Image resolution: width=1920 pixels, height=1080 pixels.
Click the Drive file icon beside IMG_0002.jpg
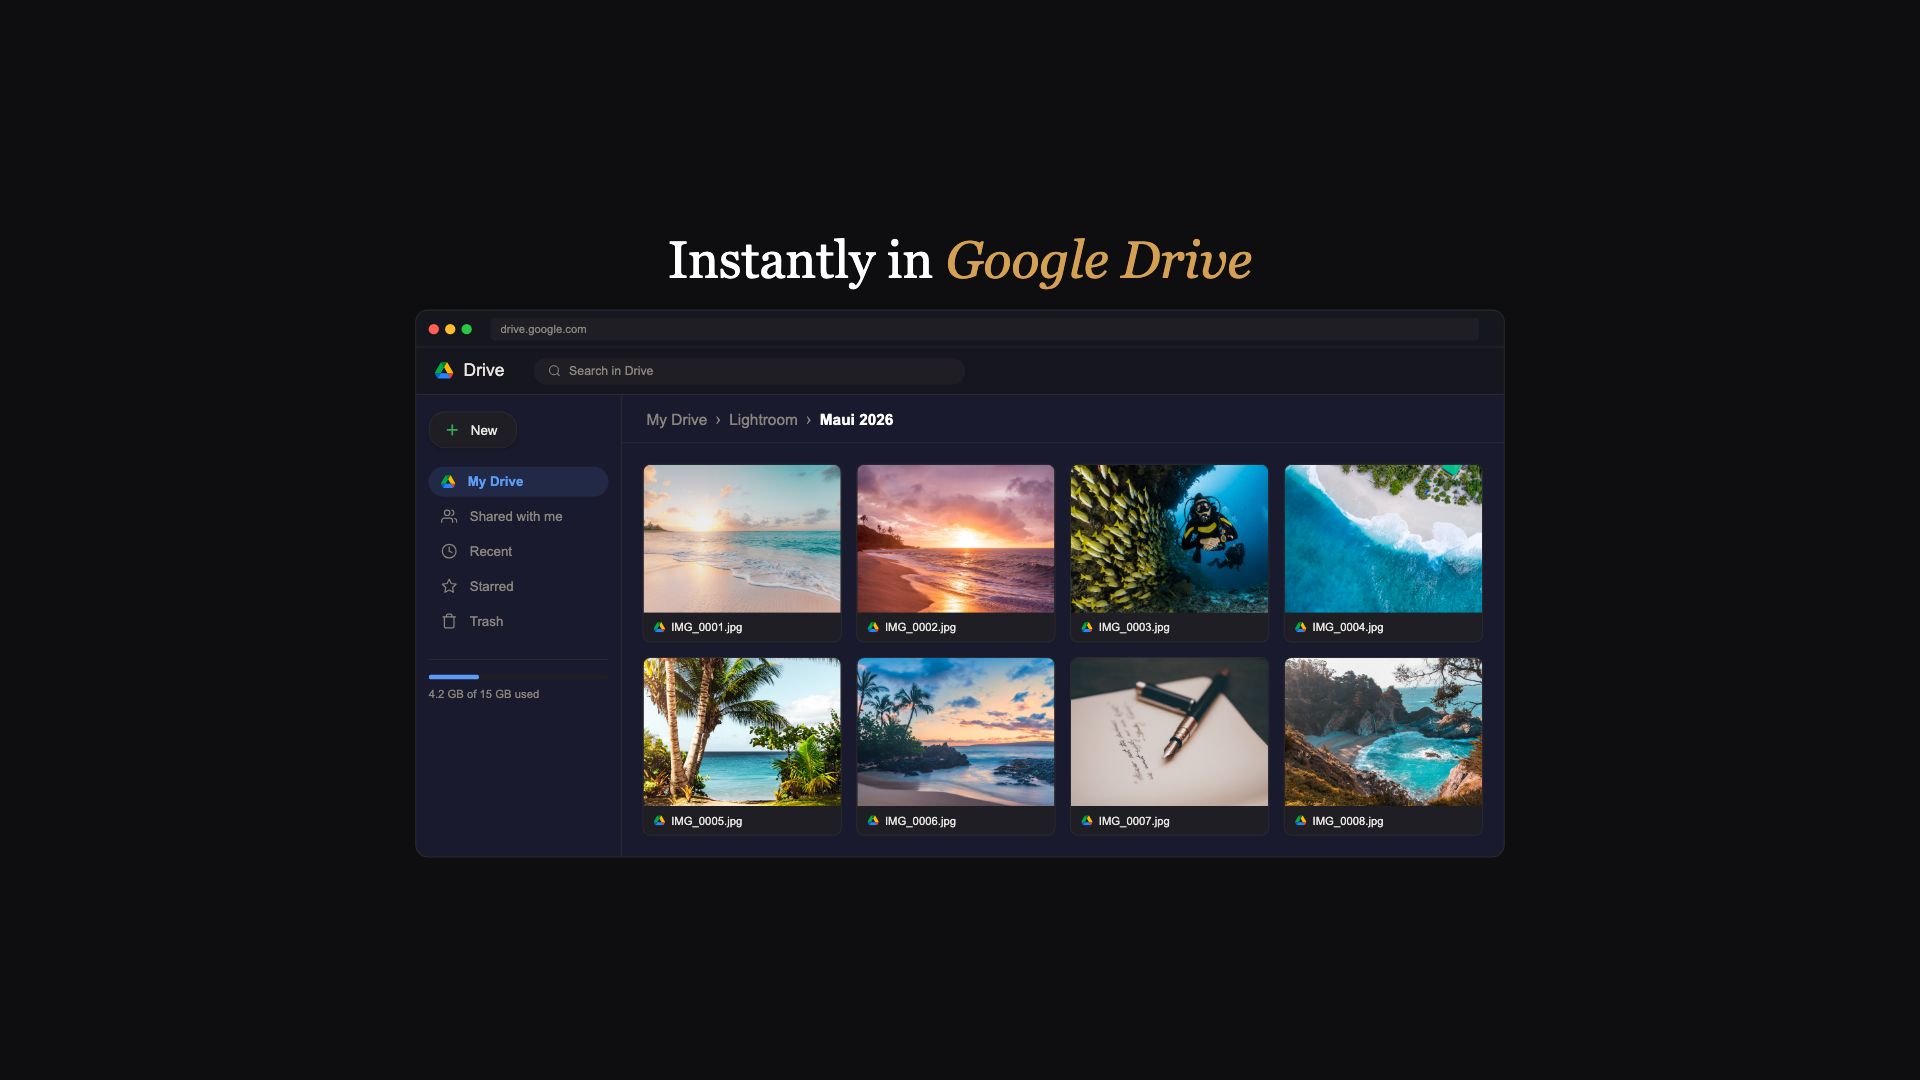pos(873,627)
